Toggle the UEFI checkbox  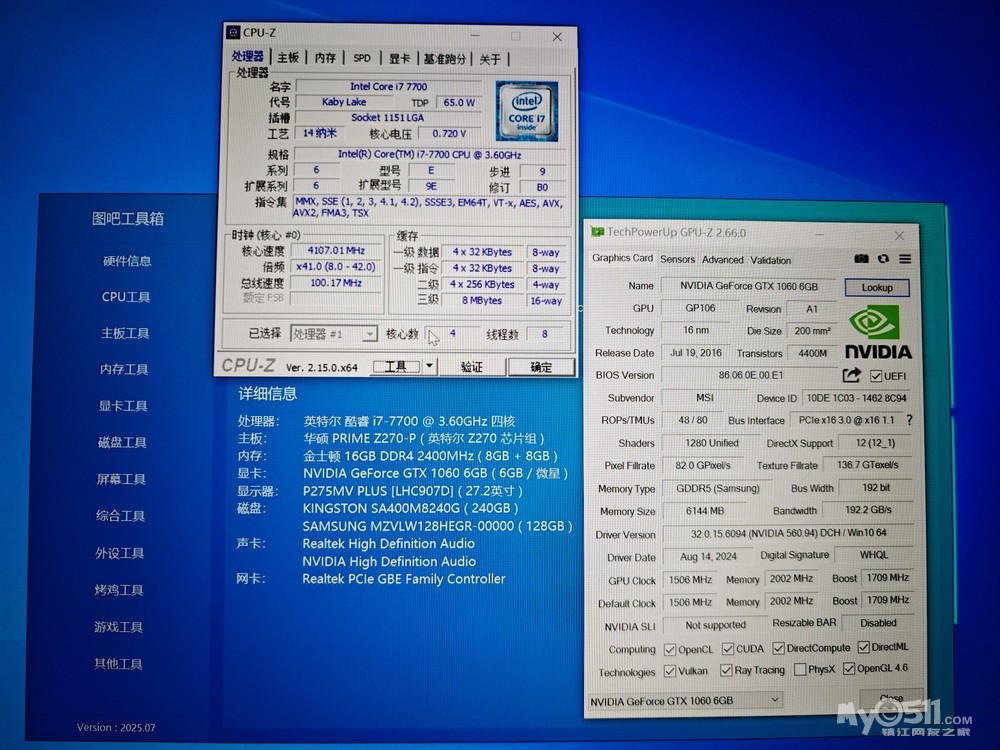point(876,376)
